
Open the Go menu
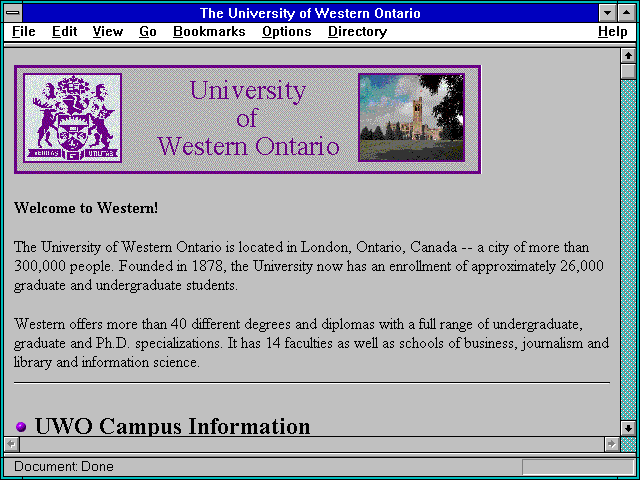tap(148, 32)
